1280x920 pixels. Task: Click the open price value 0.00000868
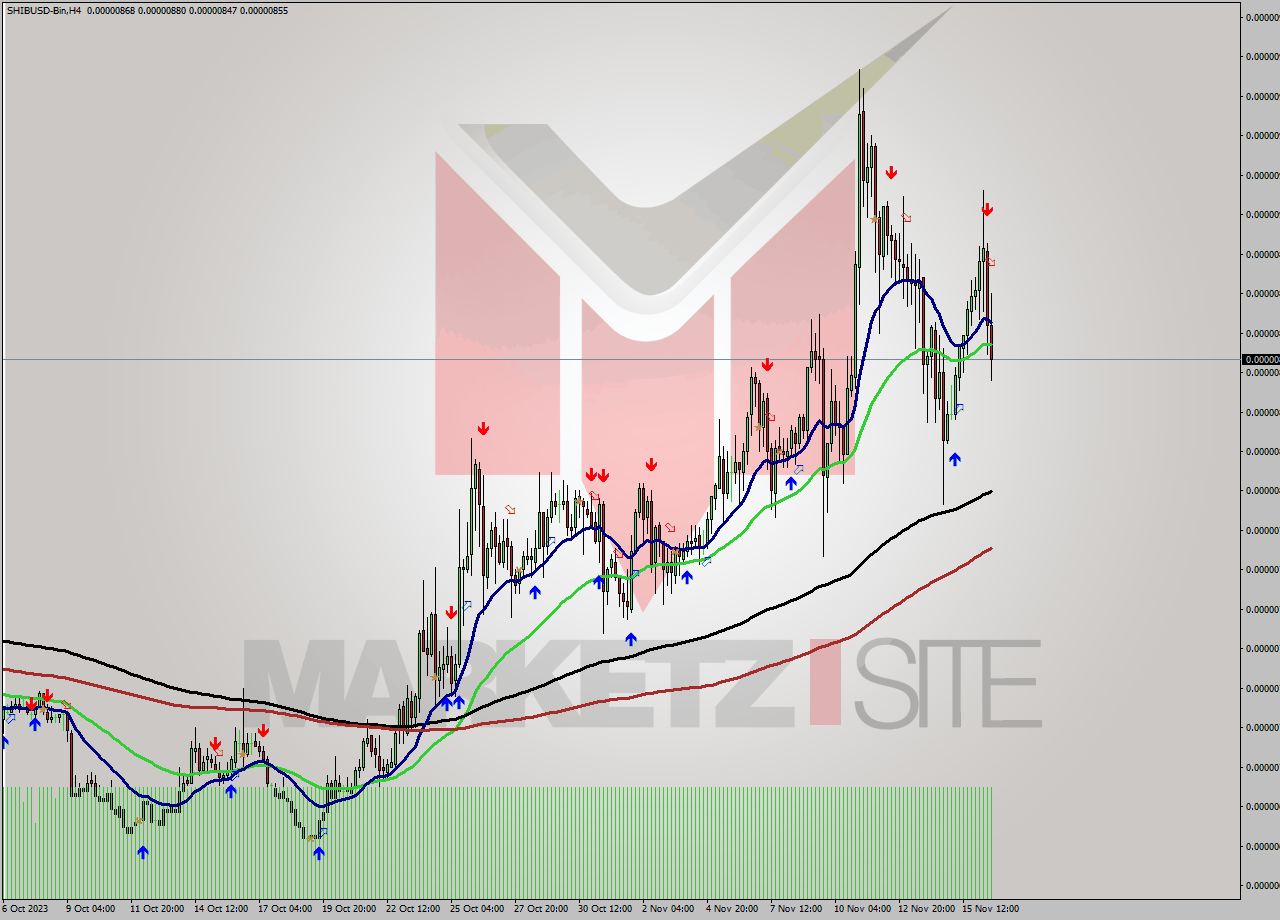pyautogui.click(x=113, y=10)
